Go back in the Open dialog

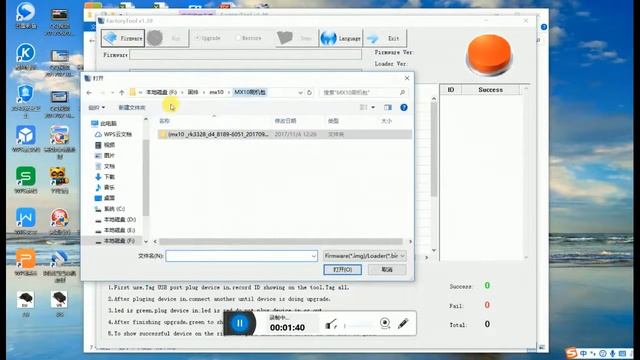pos(89,93)
